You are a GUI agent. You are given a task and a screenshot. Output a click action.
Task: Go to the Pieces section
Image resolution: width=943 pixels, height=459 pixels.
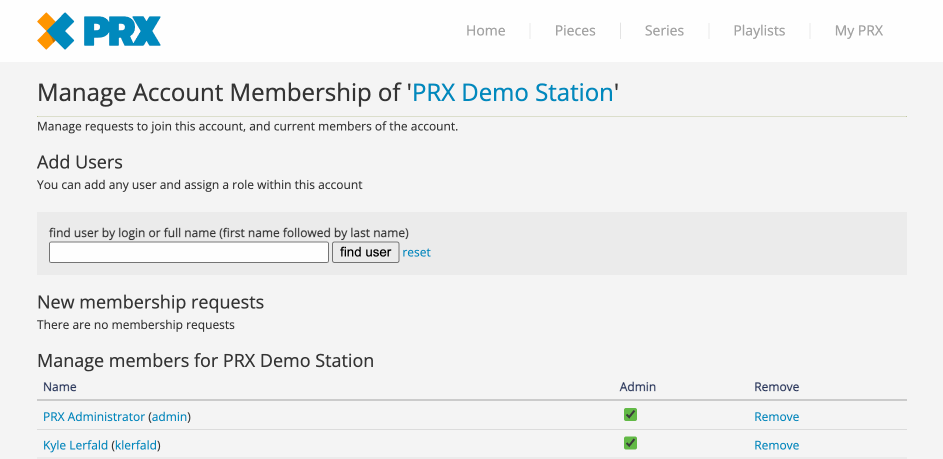[x=575, y=31]
